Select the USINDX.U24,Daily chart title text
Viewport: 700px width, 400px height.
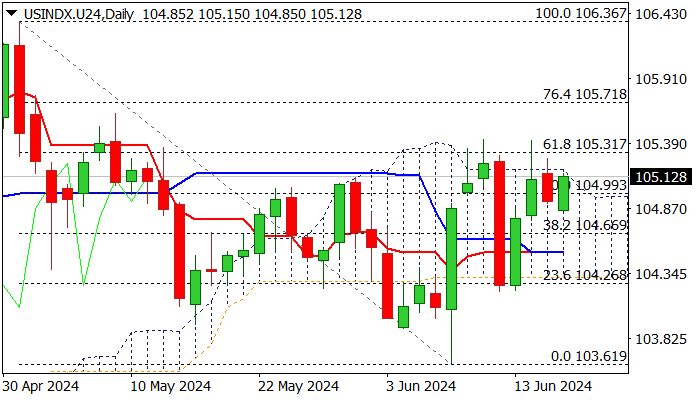pyautogui.click(x=76, y=15)
